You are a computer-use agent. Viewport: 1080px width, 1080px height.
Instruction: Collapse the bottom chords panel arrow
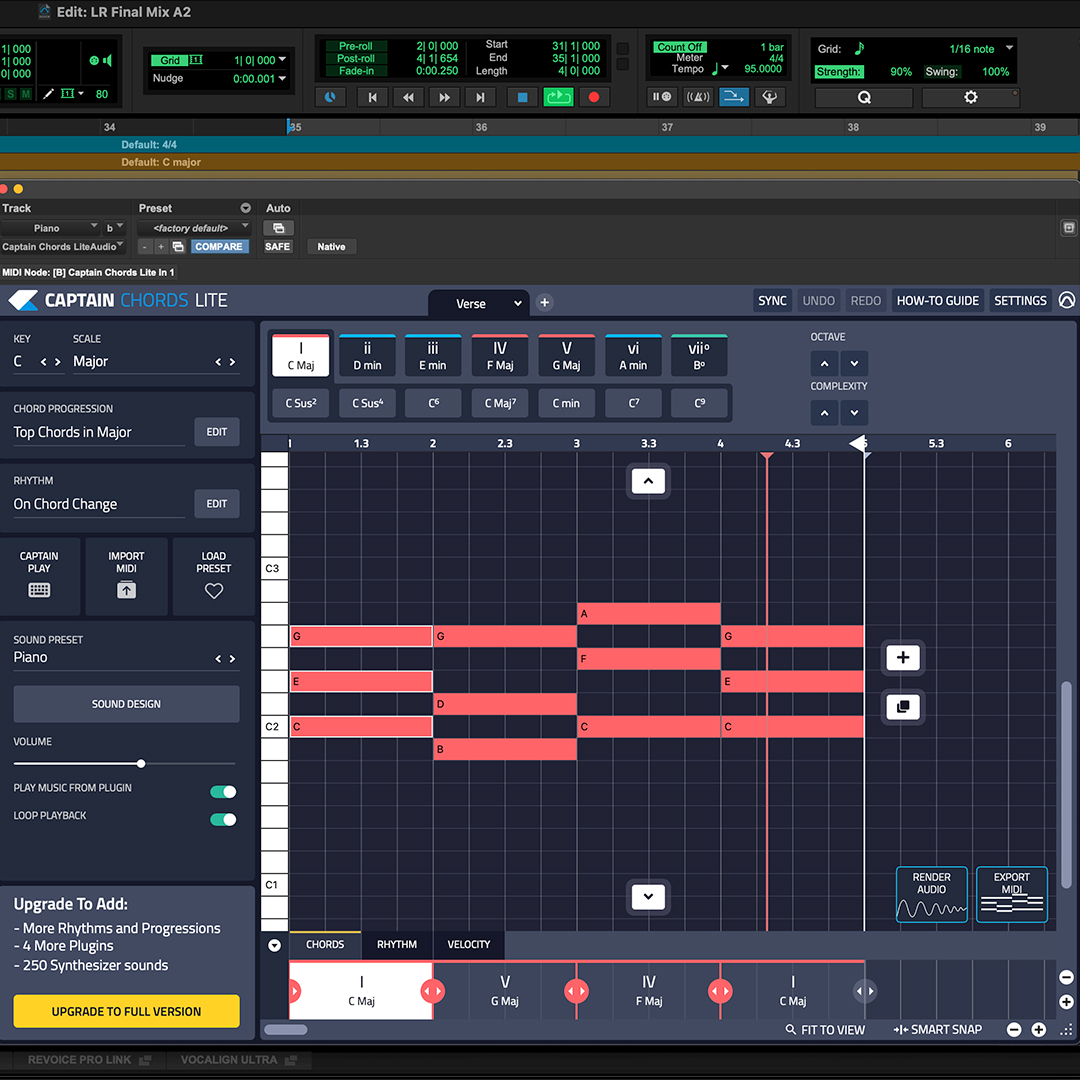274,946
